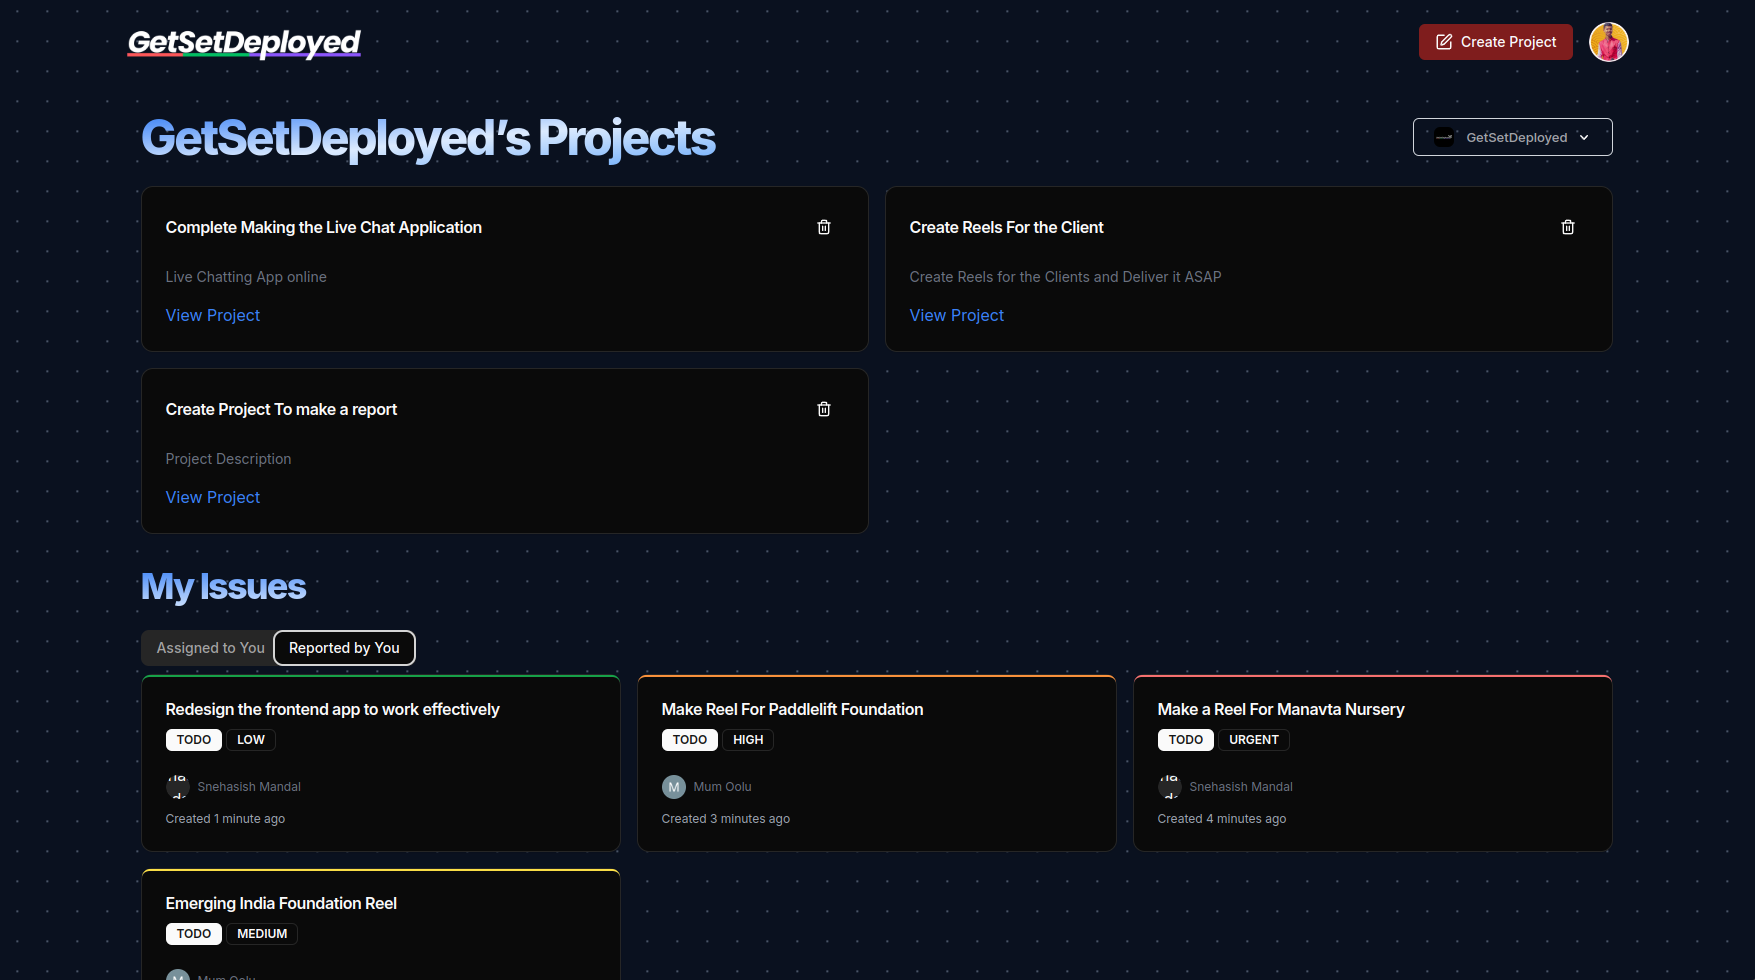
Task: Open the user profile avatar menu
Action: pos(1608,42)
